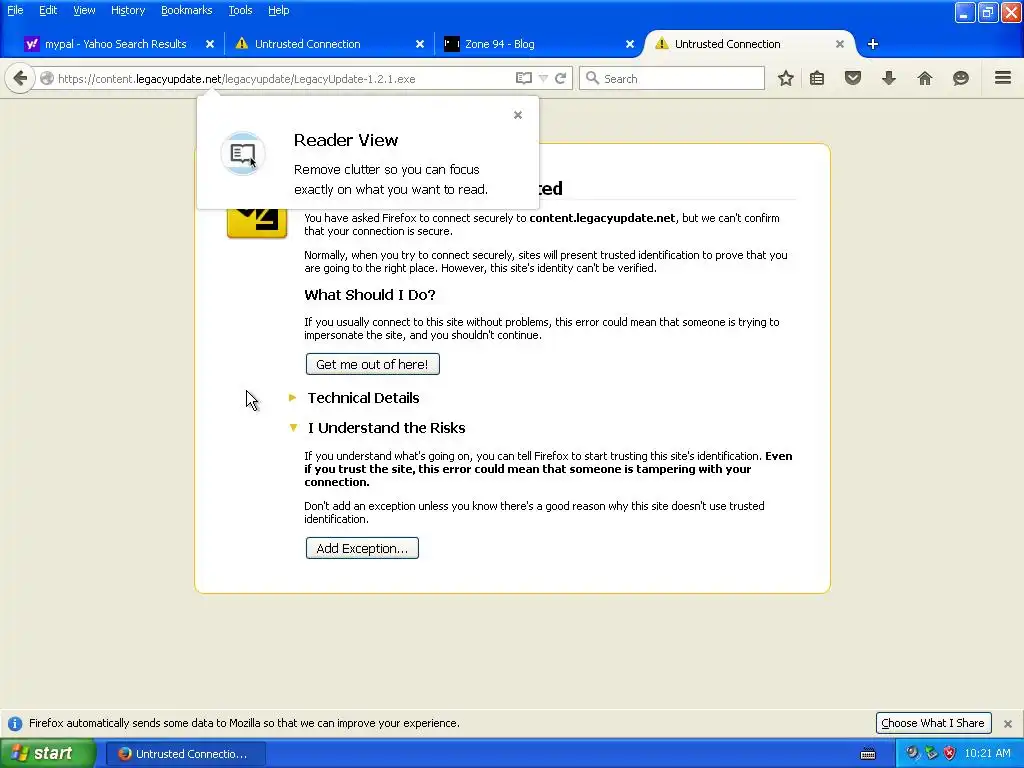
Task: Click in the Search input field
Action: (x=671, y=78)
